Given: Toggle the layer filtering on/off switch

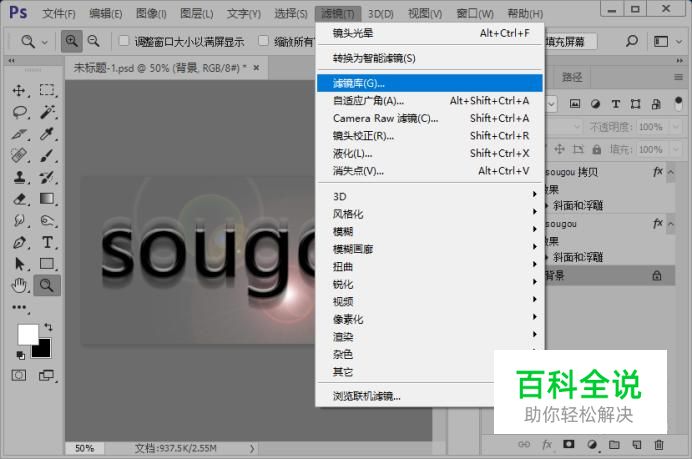Looking at the screenshot, I should (x=678, y=104).
